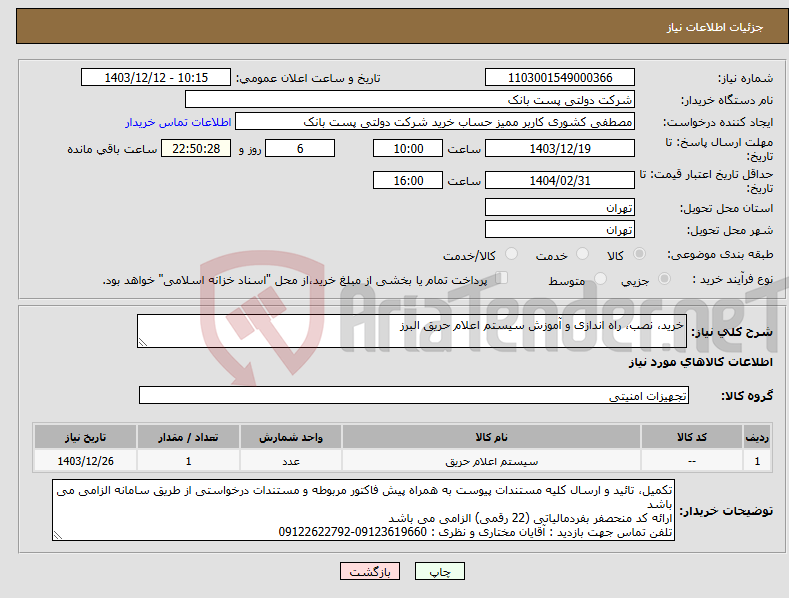This screenshot has width=789, height=598.
Task: Open اطلاعات تماس خریدار link
Action: 178,122
